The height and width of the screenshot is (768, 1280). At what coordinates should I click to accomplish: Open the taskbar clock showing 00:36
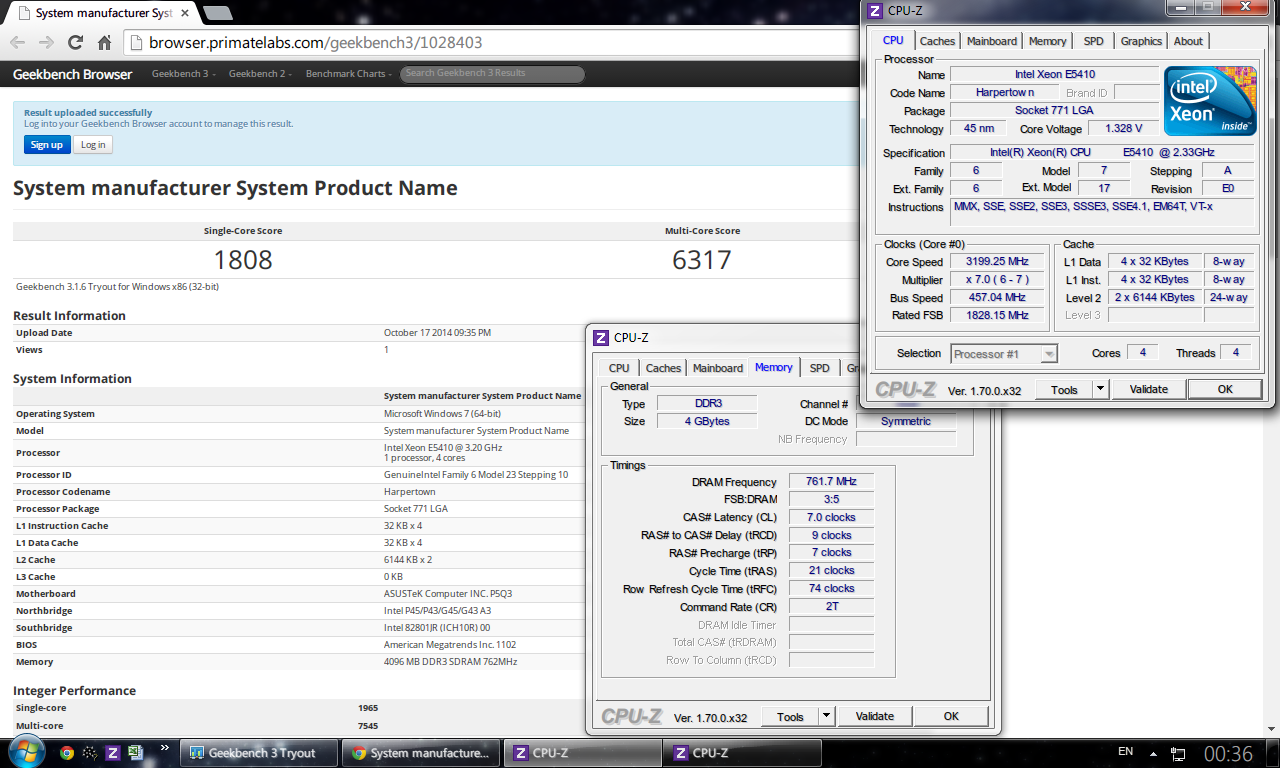point(1228,753)
